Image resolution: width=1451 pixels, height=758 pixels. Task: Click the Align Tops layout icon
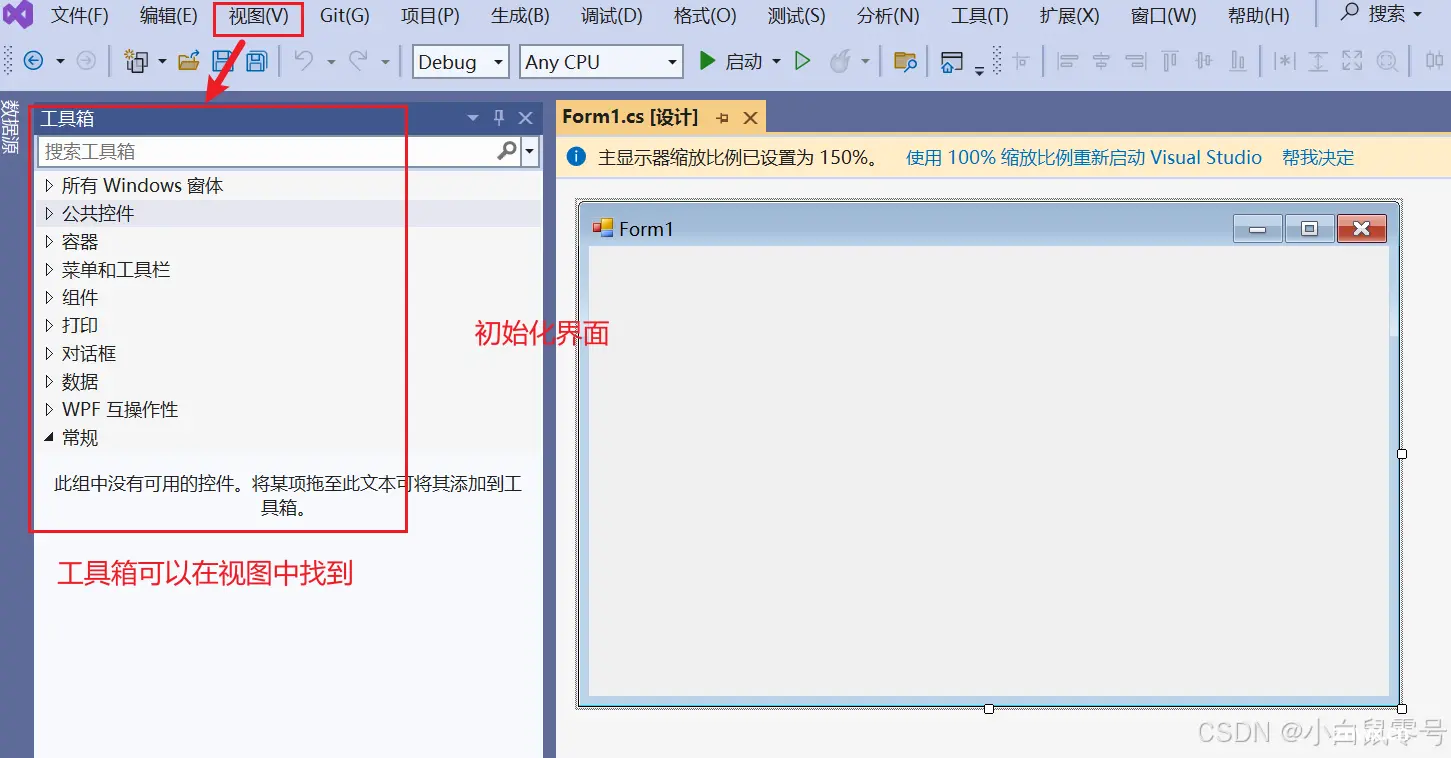[x=1169, y=61]
